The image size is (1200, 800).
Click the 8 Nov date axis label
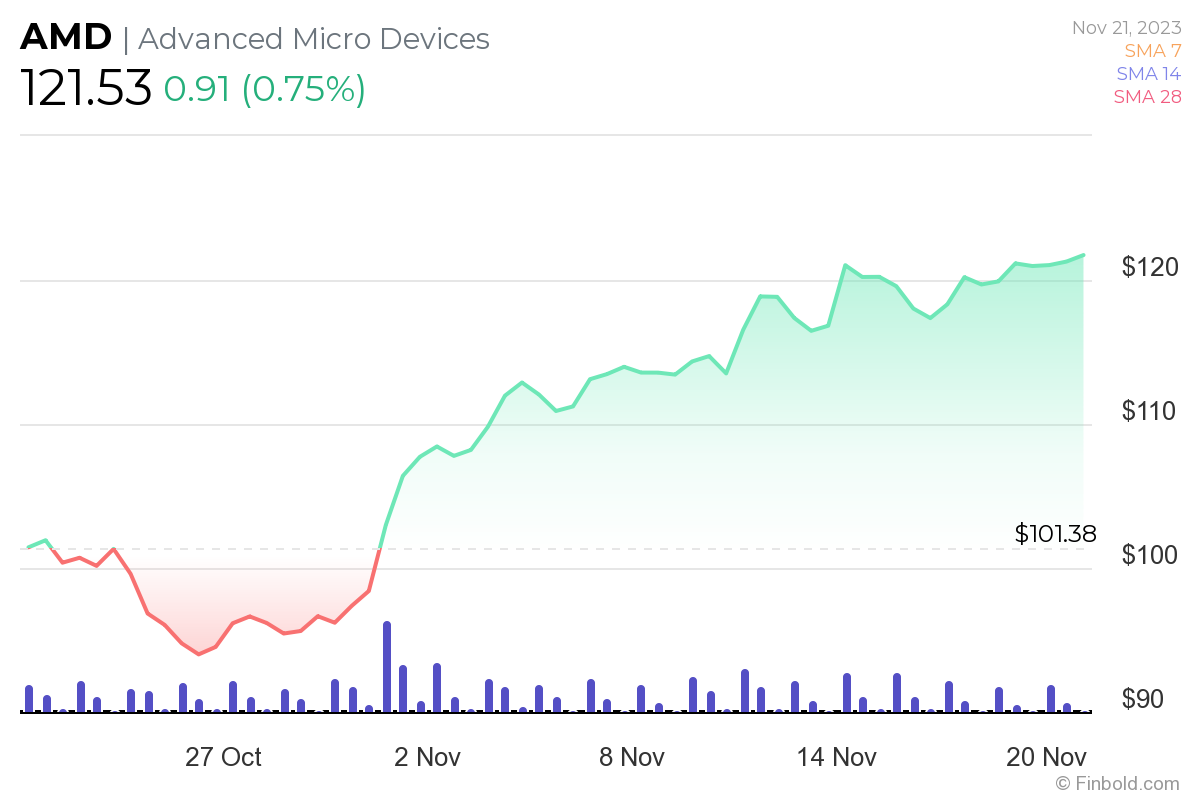pyautogui.click(x=632, y=757)
